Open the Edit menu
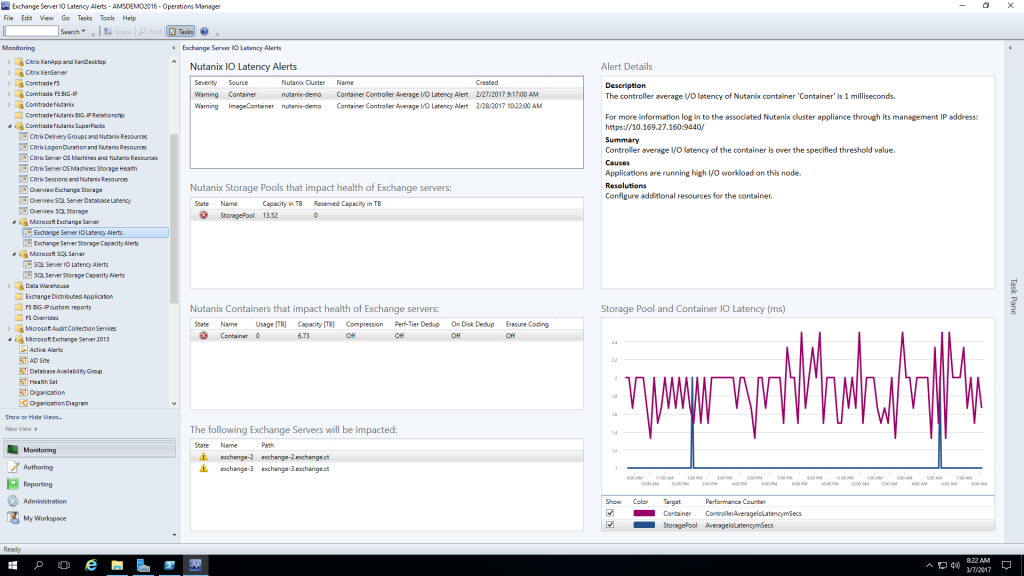 click(27, 18)
